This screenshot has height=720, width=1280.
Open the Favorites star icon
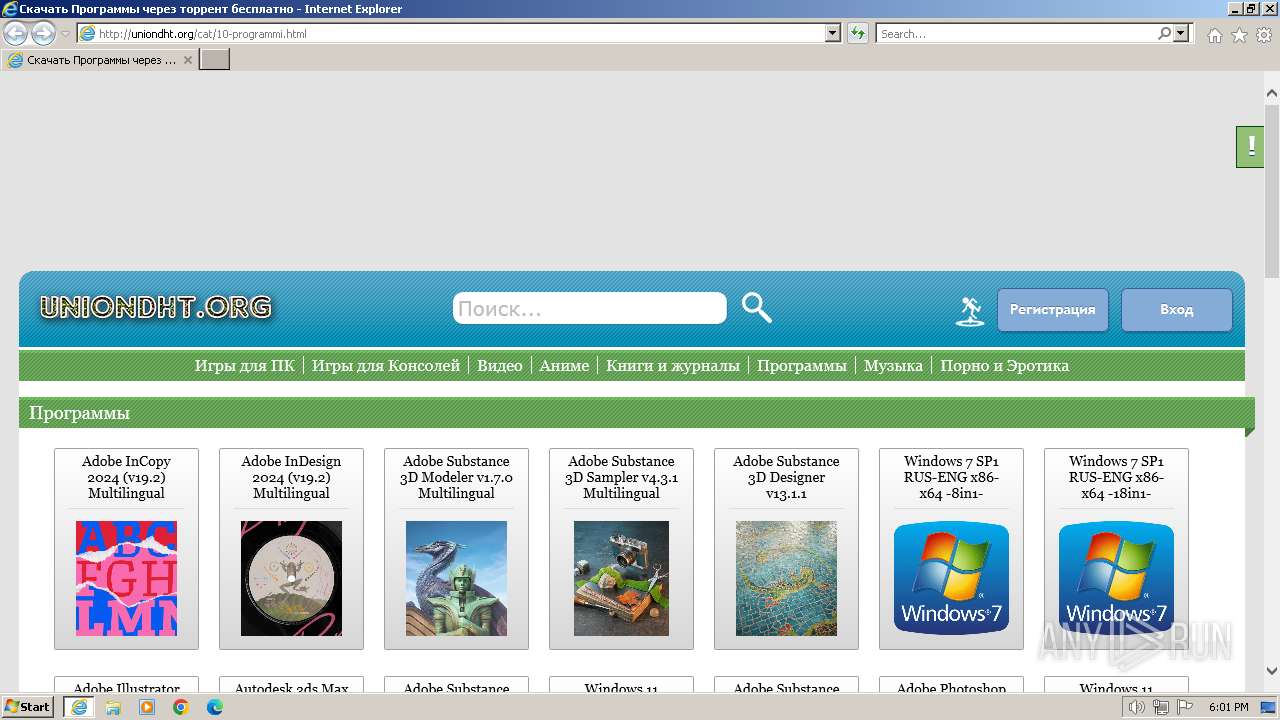[1239, 34]
